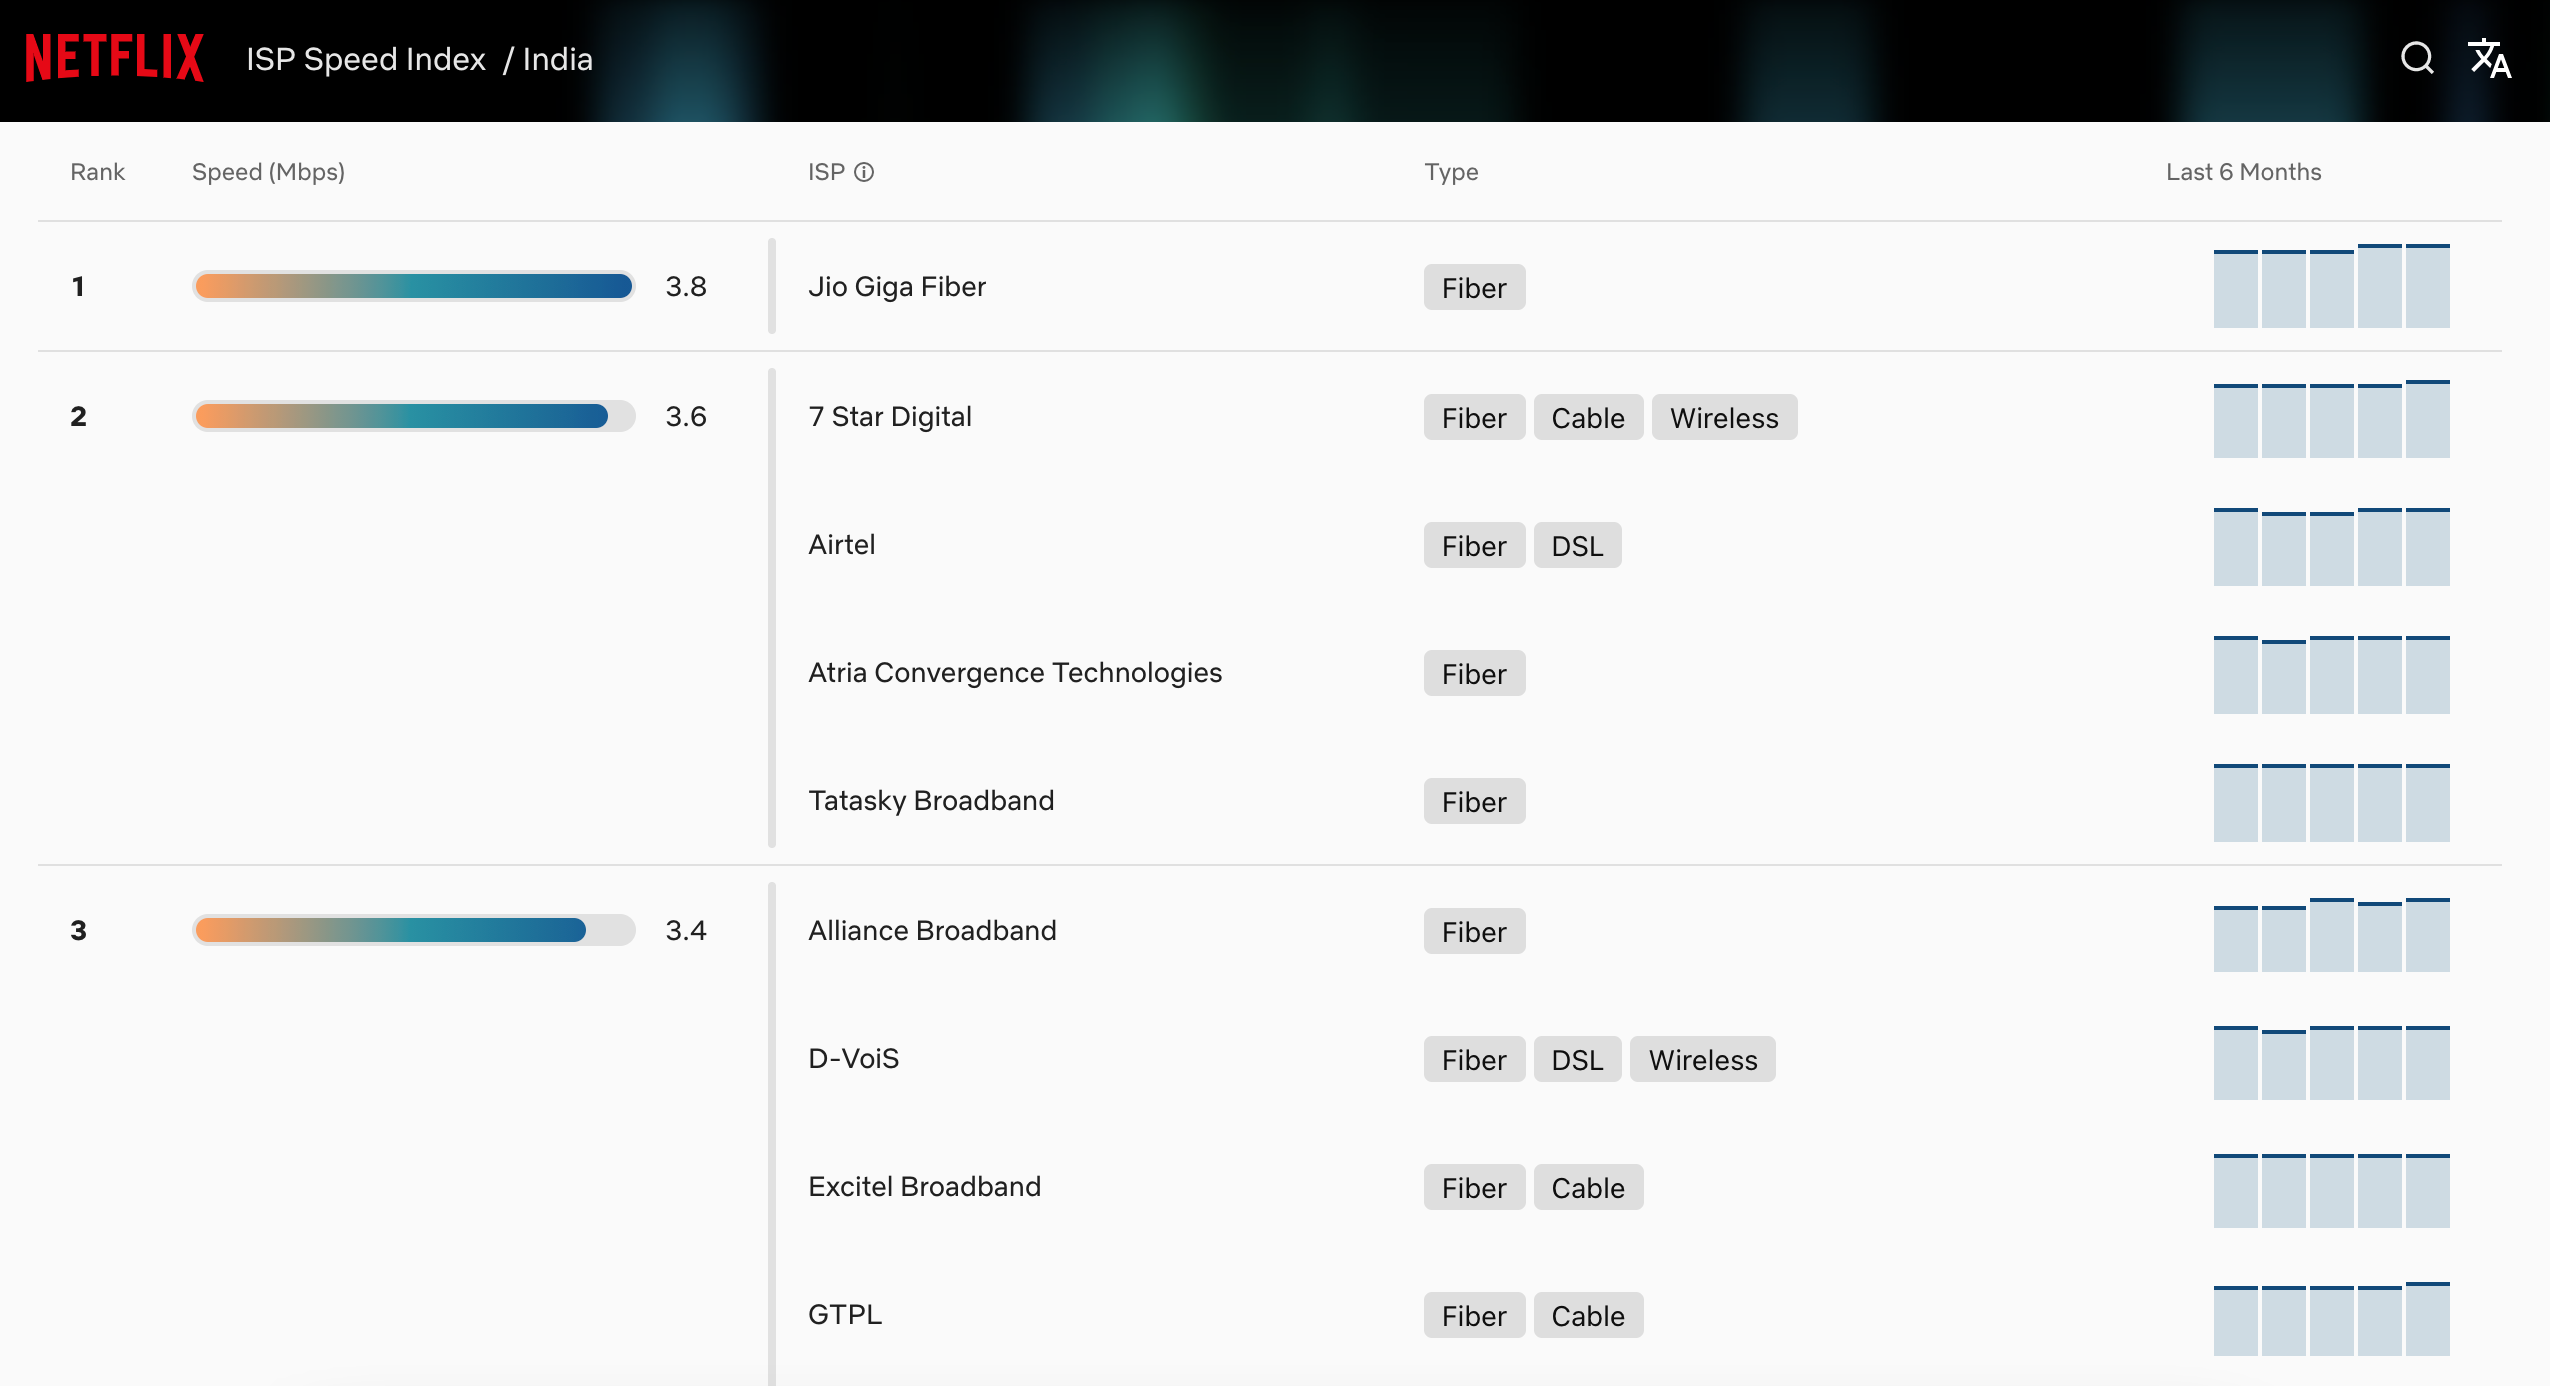Click rank number 1

[78, 287]
